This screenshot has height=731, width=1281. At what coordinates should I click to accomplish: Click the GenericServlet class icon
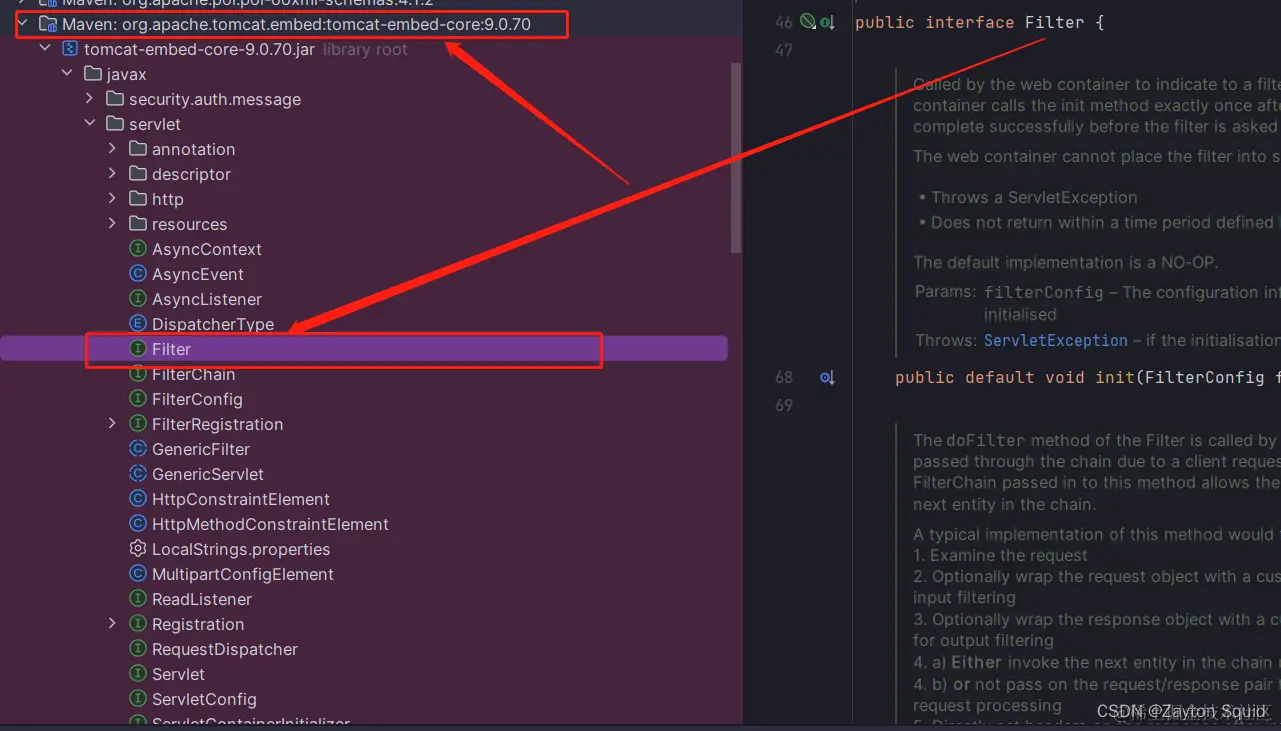coord(138,473)
